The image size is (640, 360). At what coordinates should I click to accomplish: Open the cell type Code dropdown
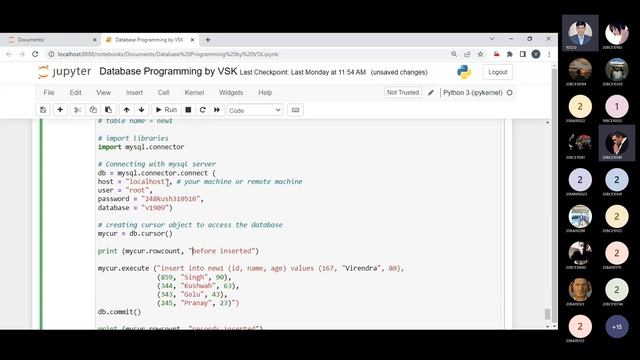point(255,110)
